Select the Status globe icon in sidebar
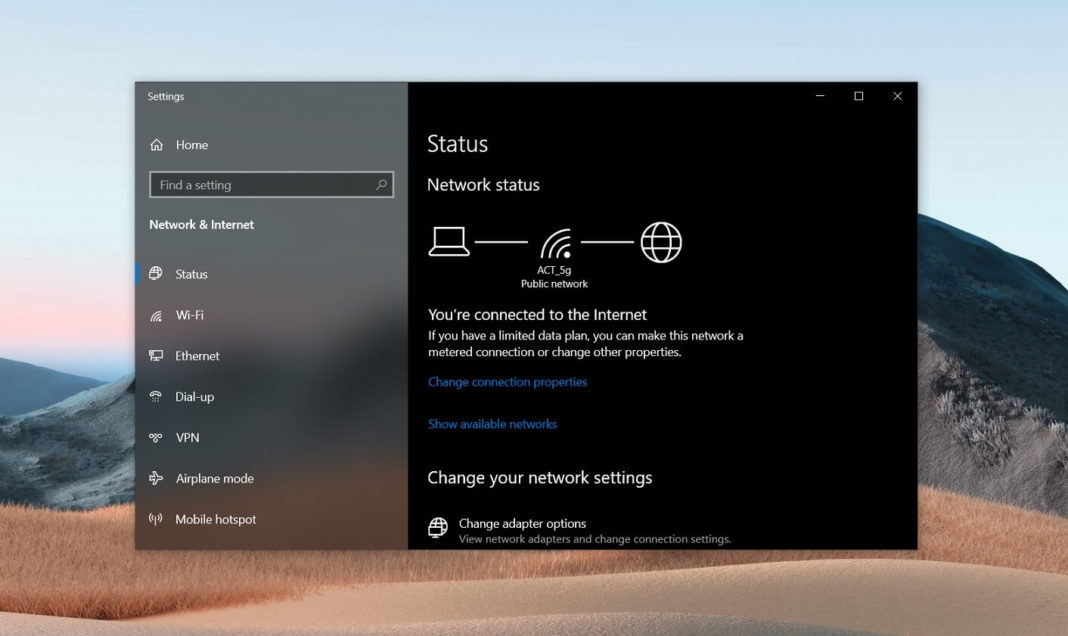Viewport: 1068px width, 636px height. (157, 273)
